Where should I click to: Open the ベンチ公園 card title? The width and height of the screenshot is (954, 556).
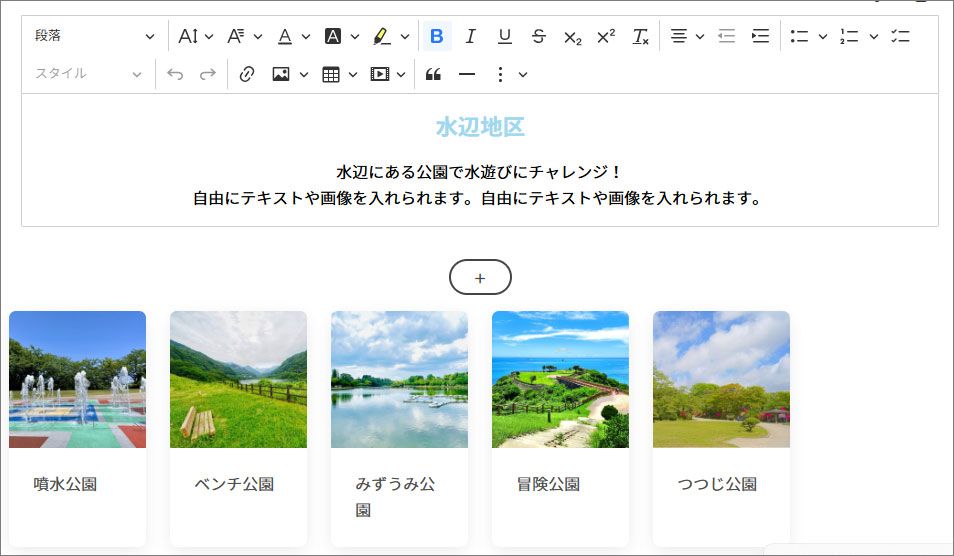point(234,484)
